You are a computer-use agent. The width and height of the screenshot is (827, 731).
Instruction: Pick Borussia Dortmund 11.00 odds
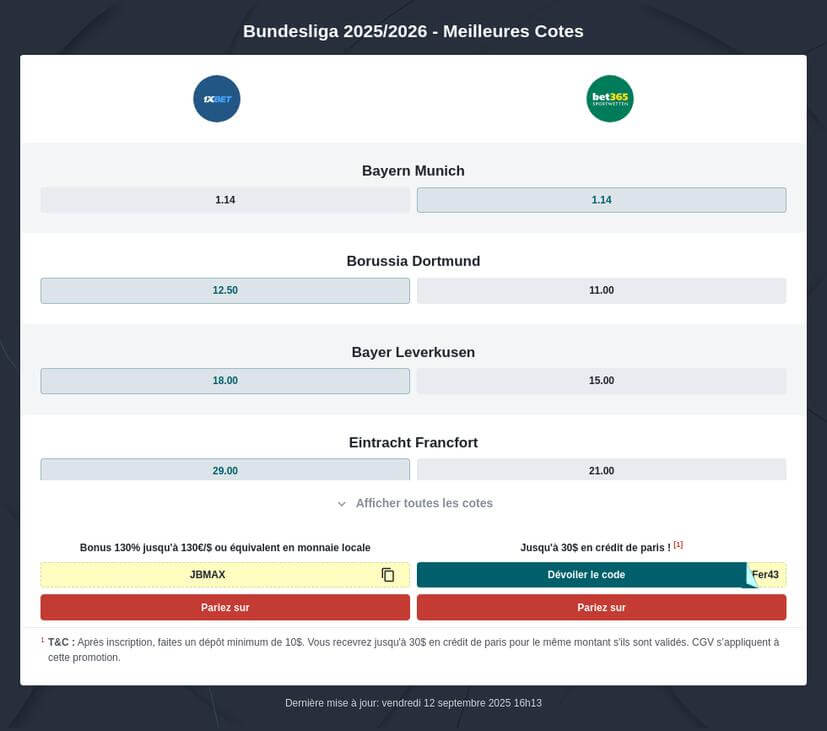pos(601,291)
